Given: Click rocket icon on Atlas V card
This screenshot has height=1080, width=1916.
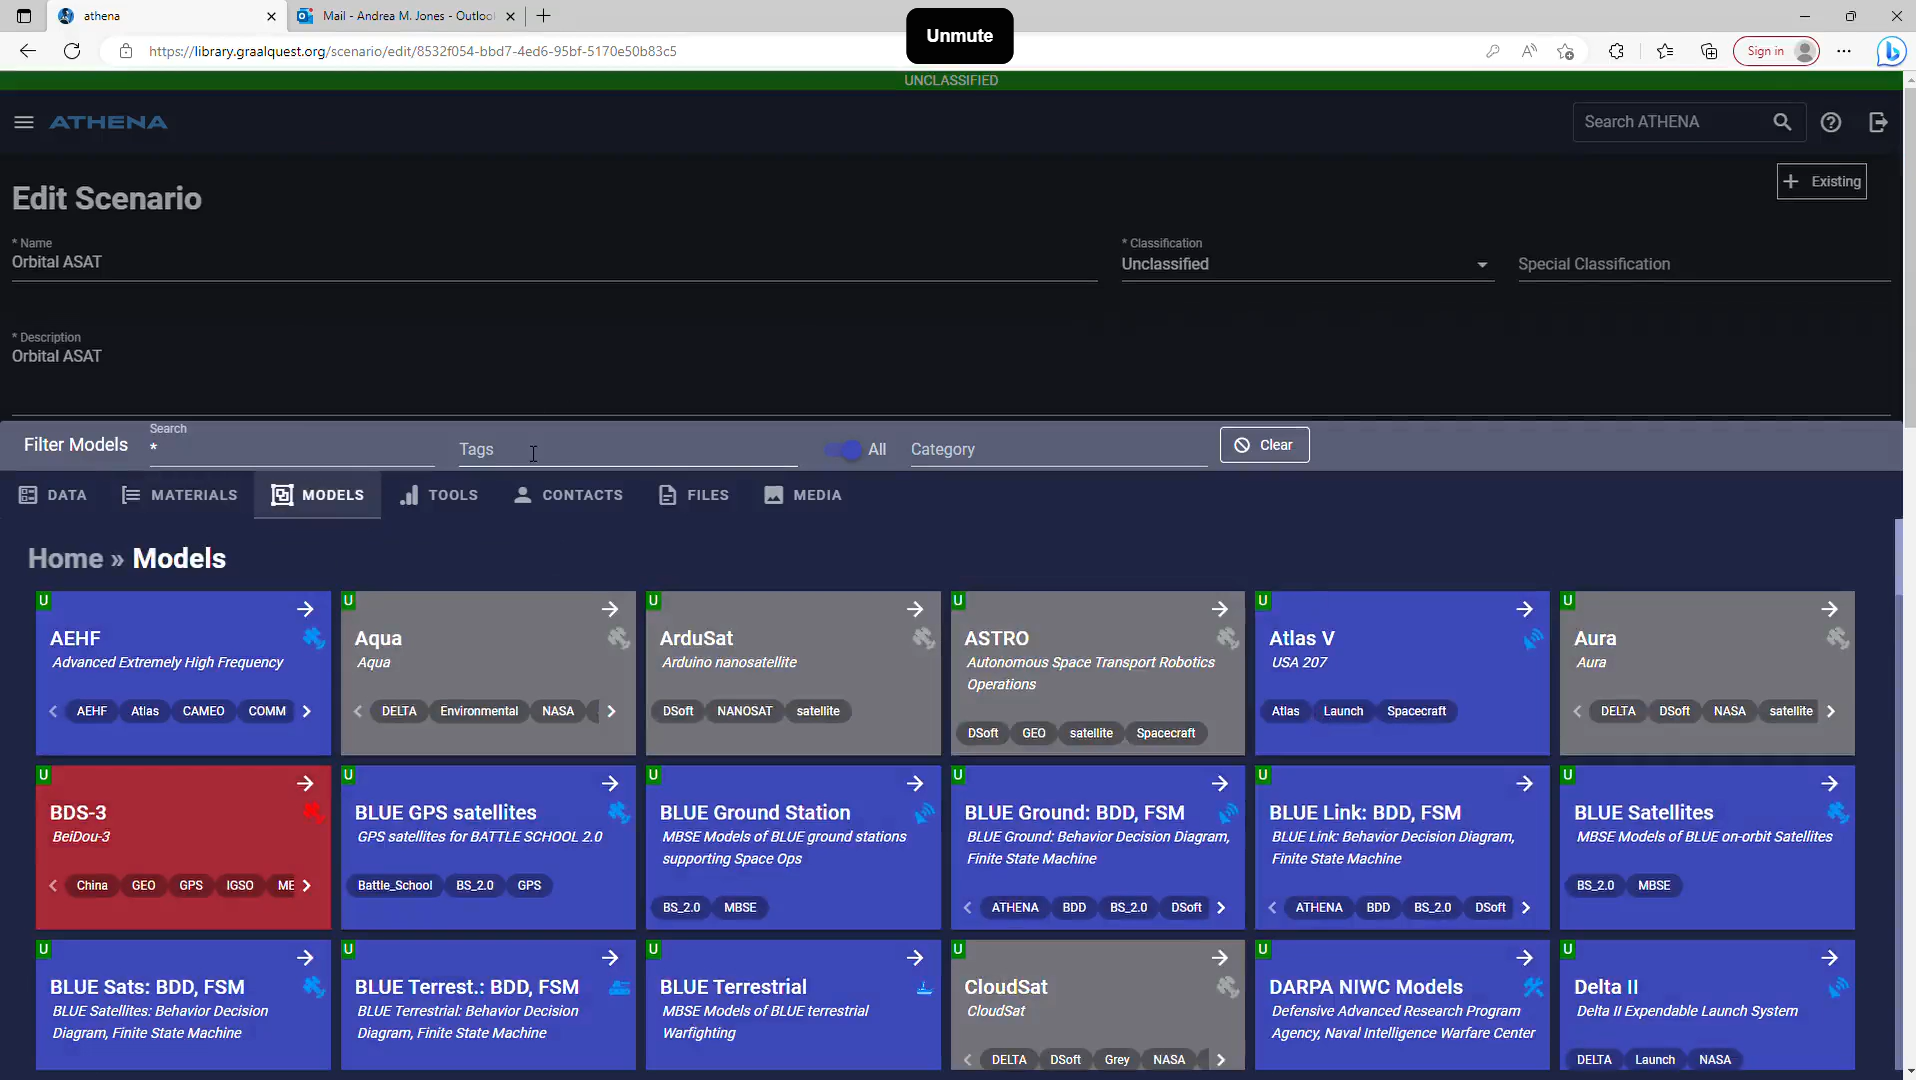Looking at the screenshot, I should tap(1533, 638).
